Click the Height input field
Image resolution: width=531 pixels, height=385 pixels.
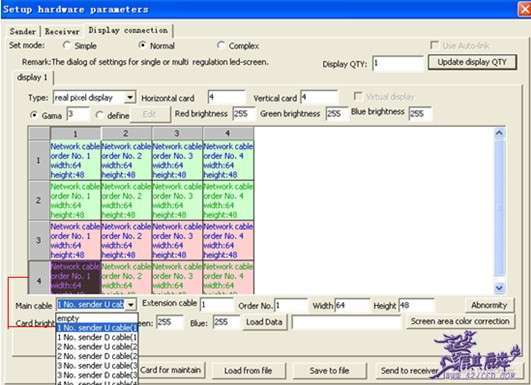tap(416, 305)
